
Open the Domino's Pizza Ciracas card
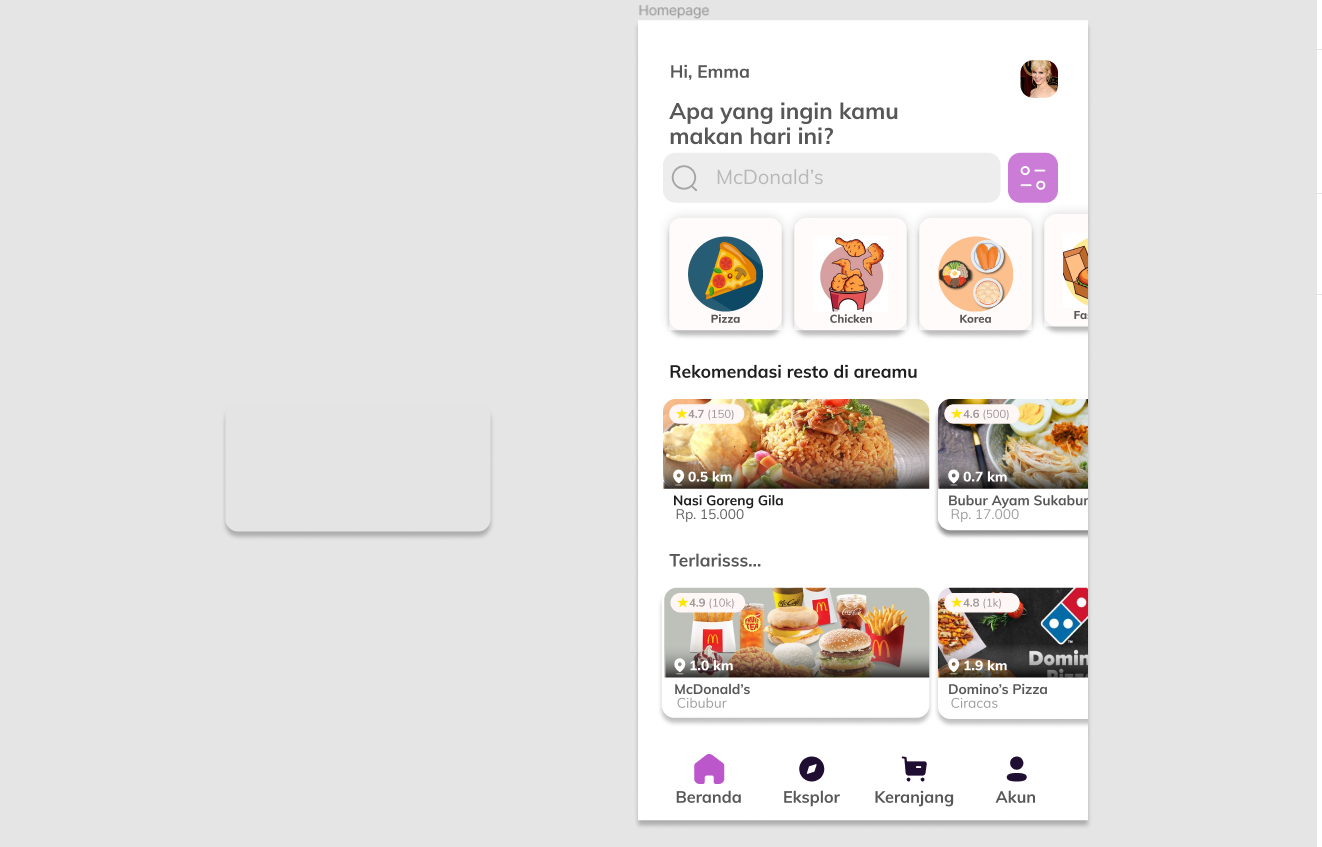point(1013,652)
